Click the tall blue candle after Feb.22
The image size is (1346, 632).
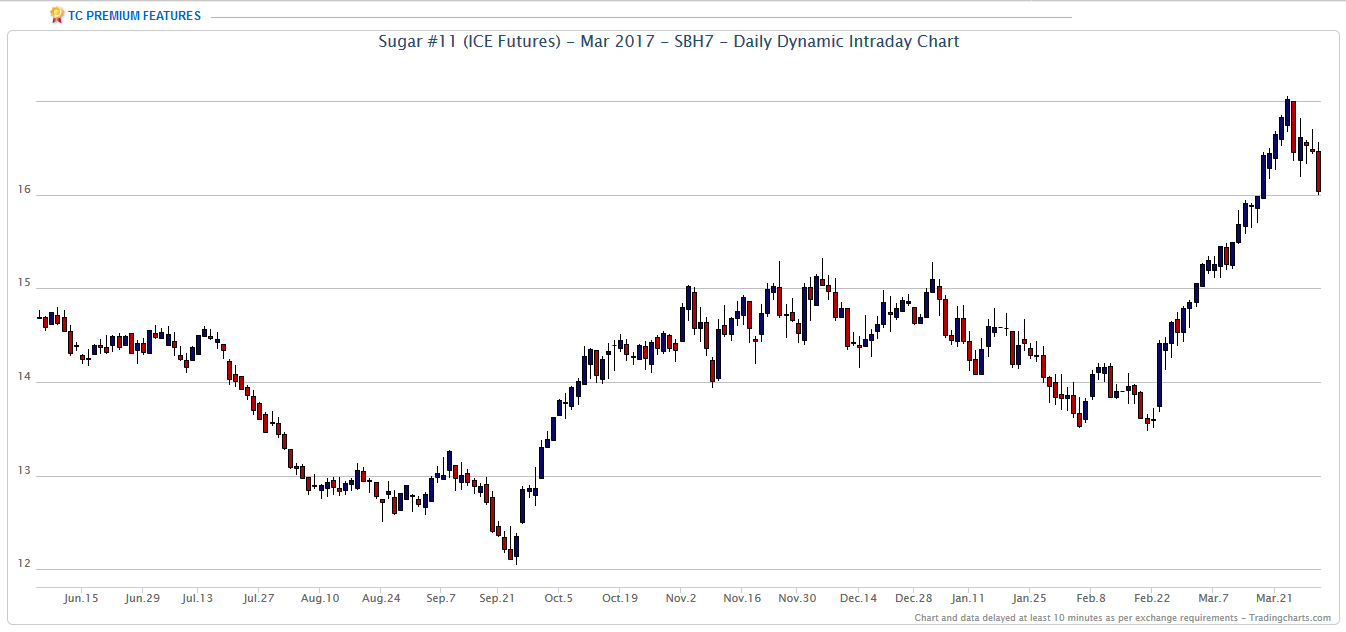pos(1159,374)
